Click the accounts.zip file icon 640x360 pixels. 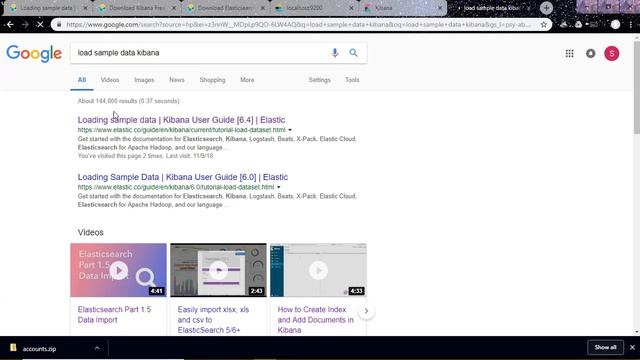[x=13, y=347]
